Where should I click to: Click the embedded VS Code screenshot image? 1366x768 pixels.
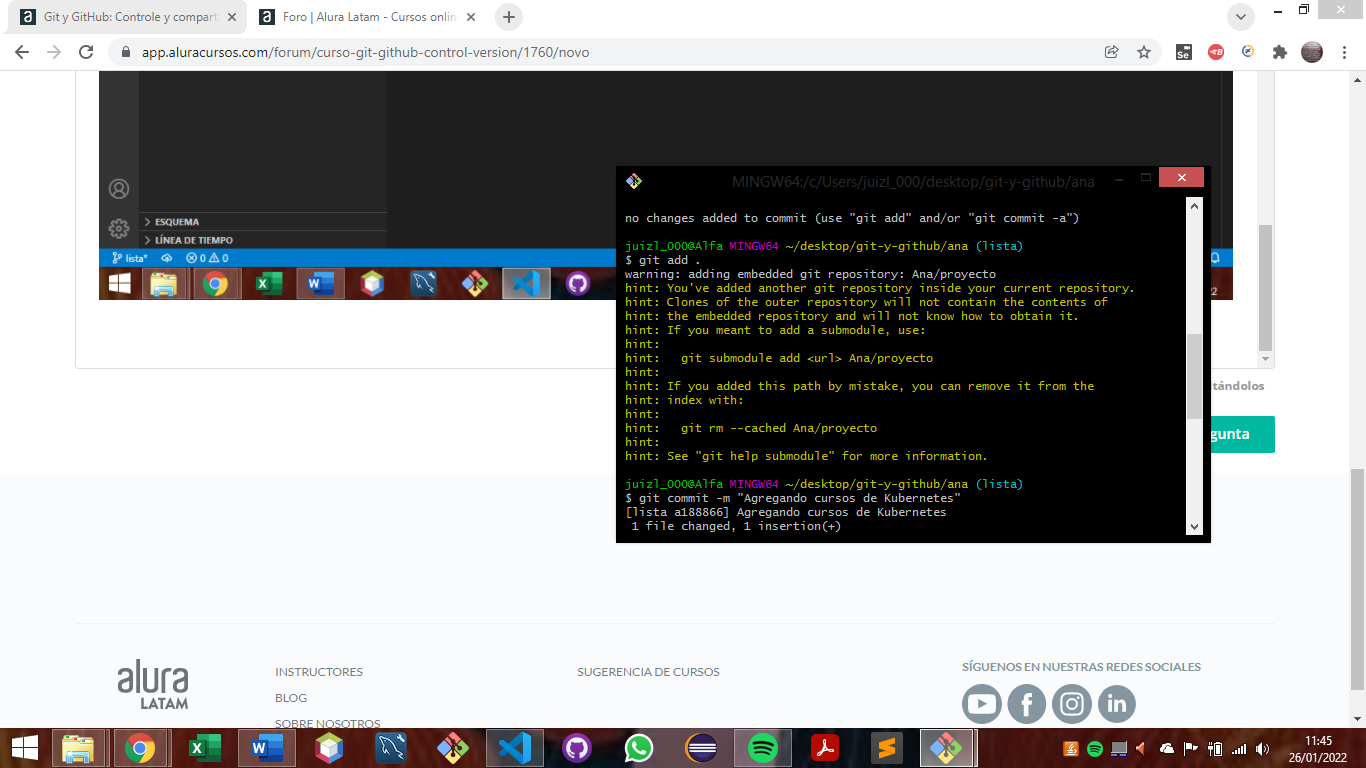[665, 187]
